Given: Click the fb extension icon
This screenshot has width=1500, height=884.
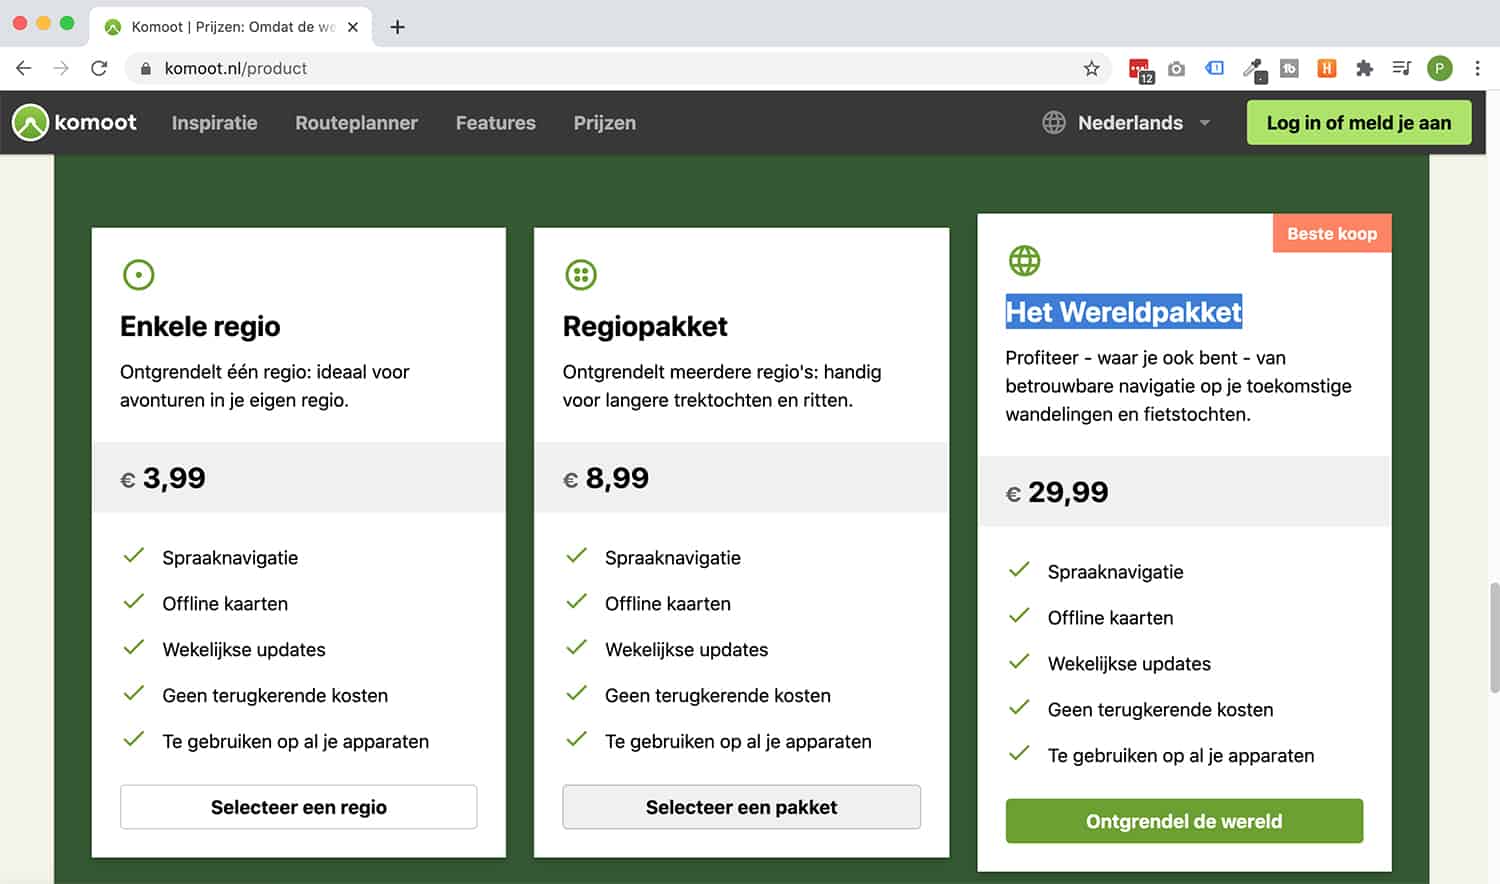Looking at the screenshot, I should coord(1290,68).
